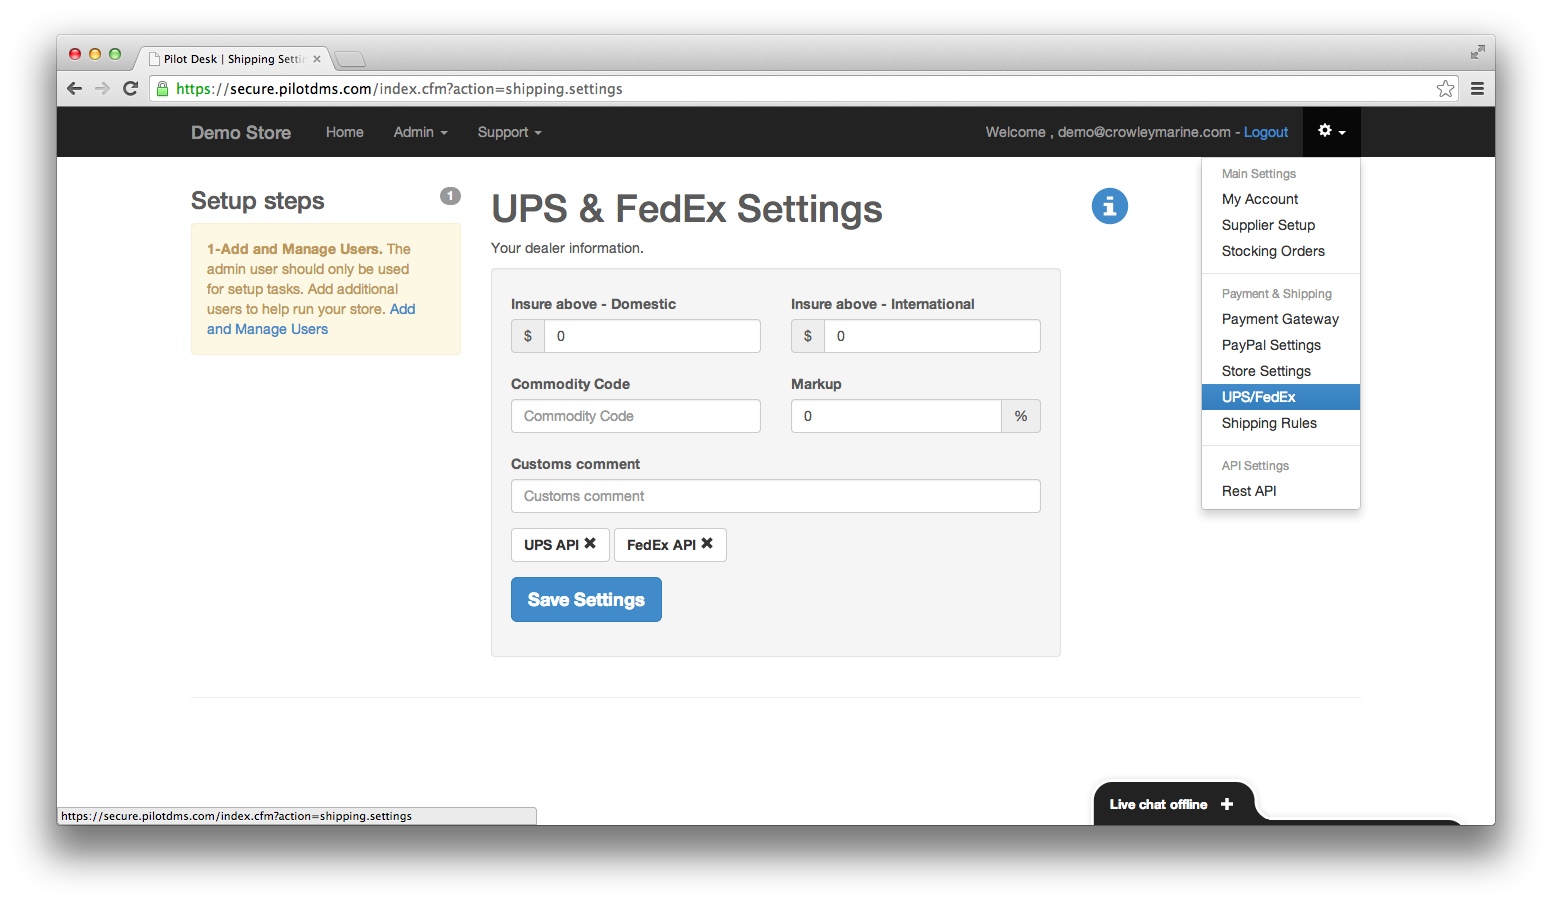
Task: Select Shipping Rules menu entry
Action: (x=1269, y=423)
